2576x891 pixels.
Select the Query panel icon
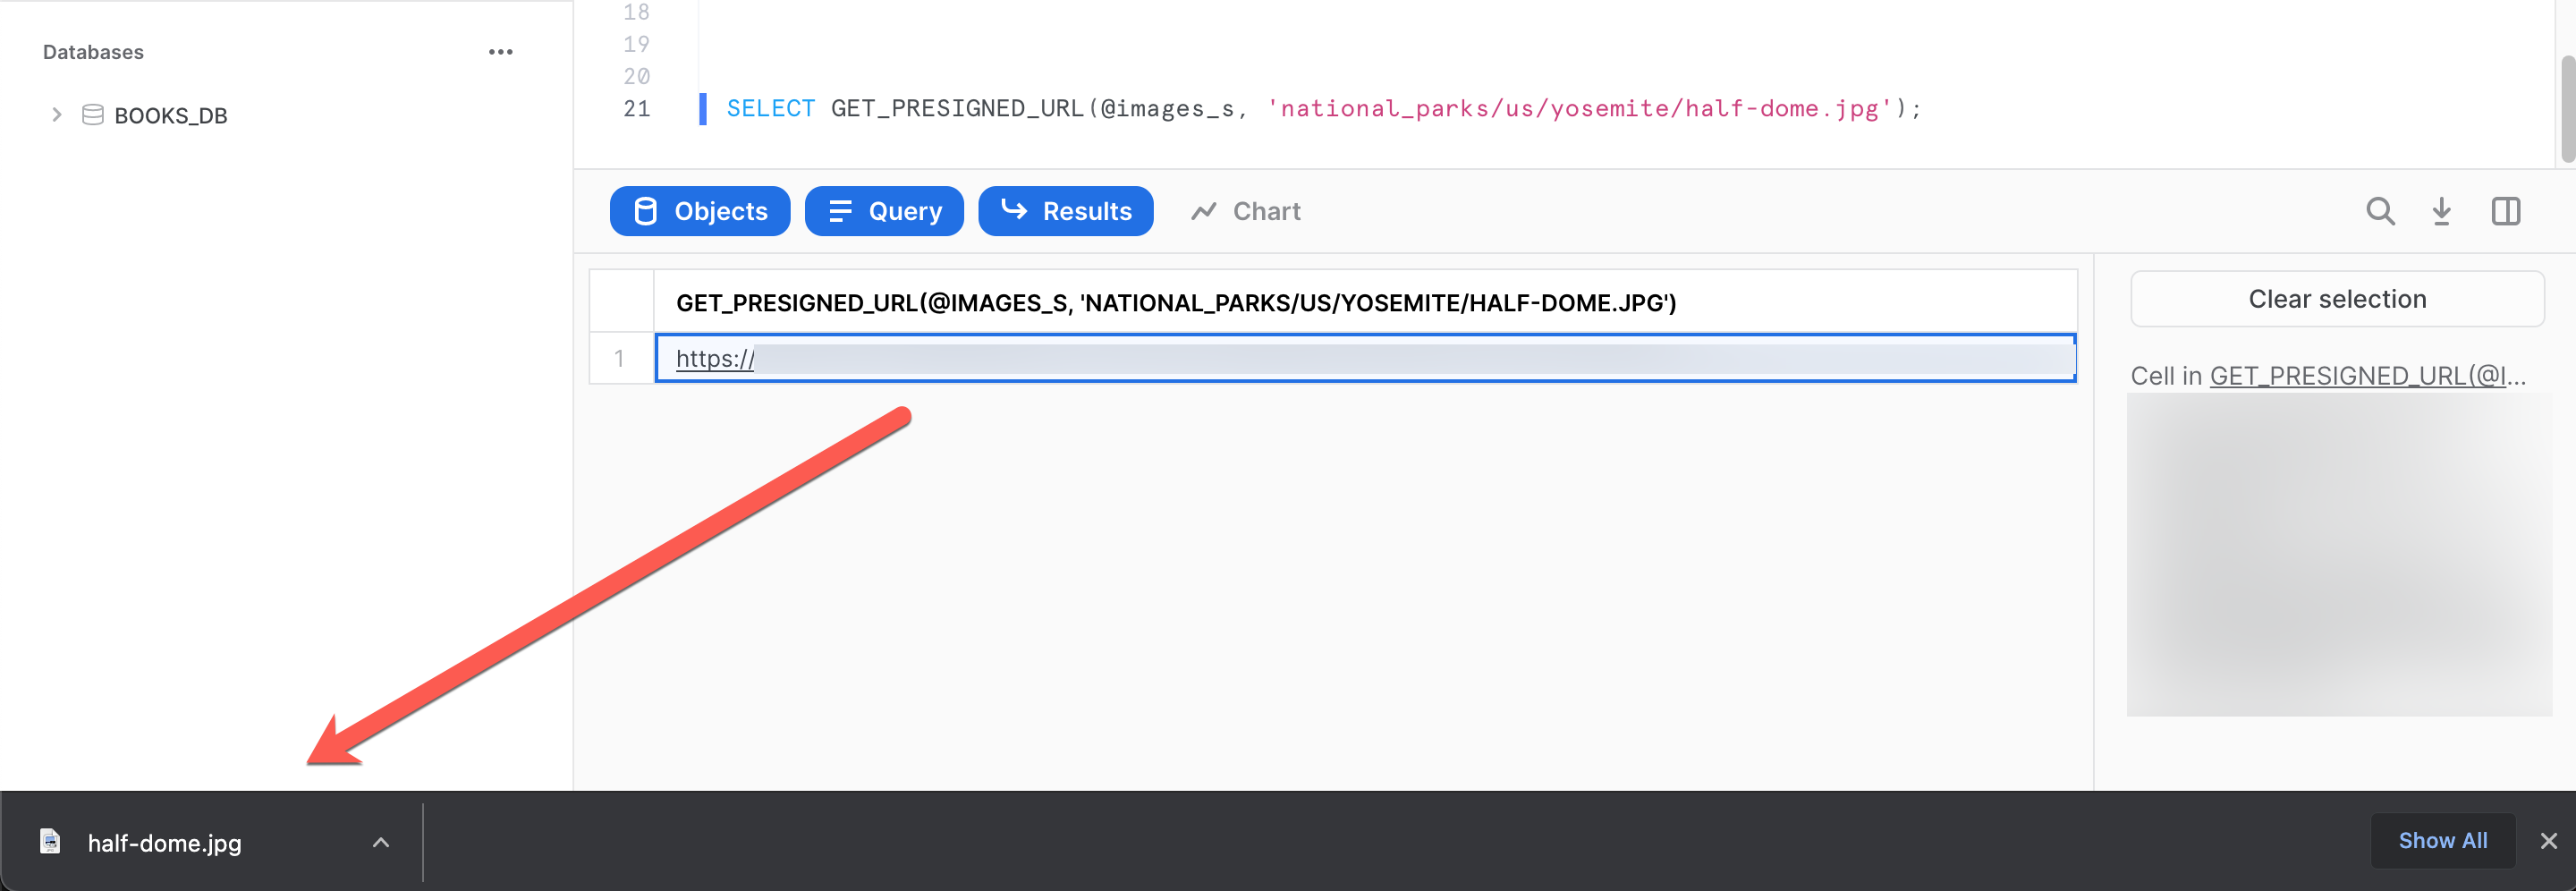tap(840, 211)
